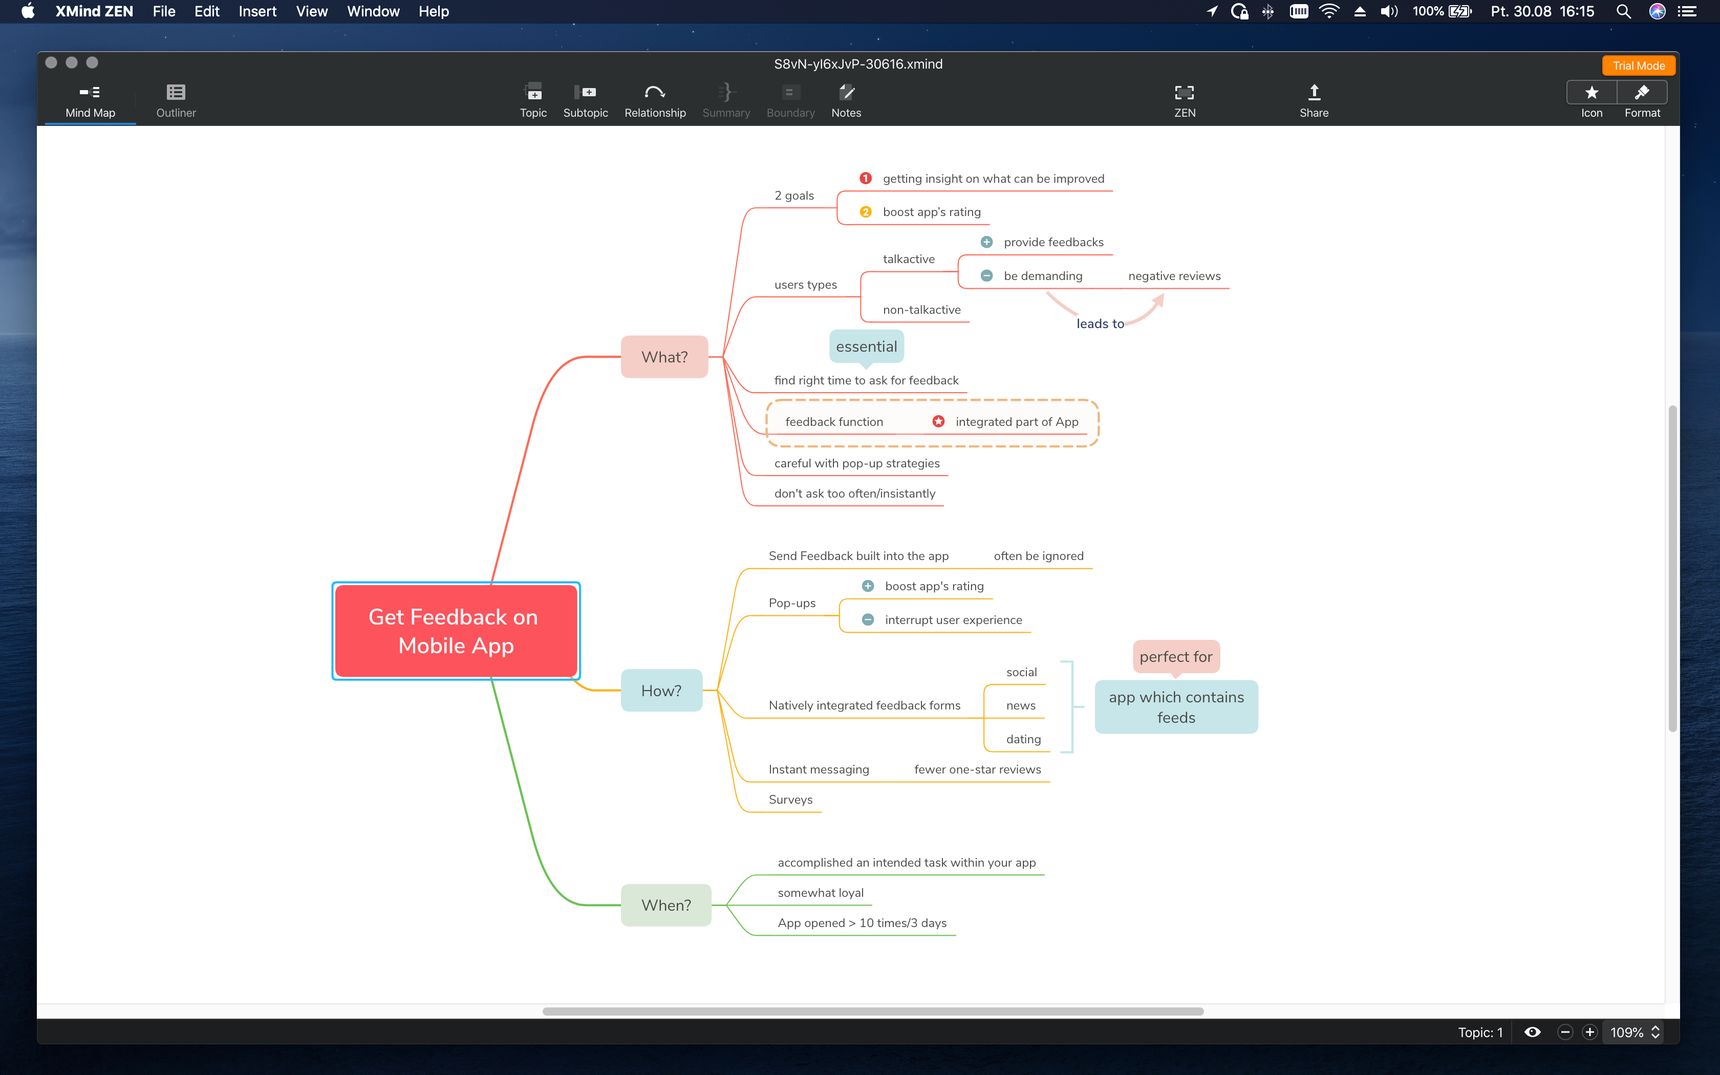Open the Notes tool

click(x=846, y=100)
